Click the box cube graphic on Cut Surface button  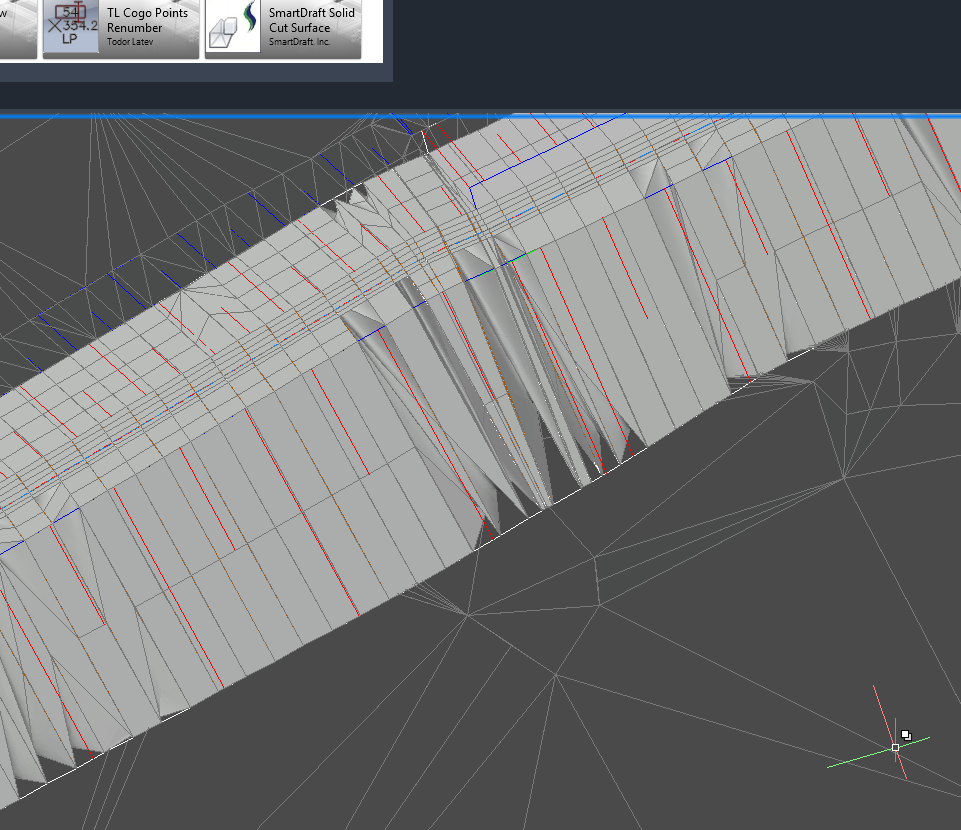(227, 30)
